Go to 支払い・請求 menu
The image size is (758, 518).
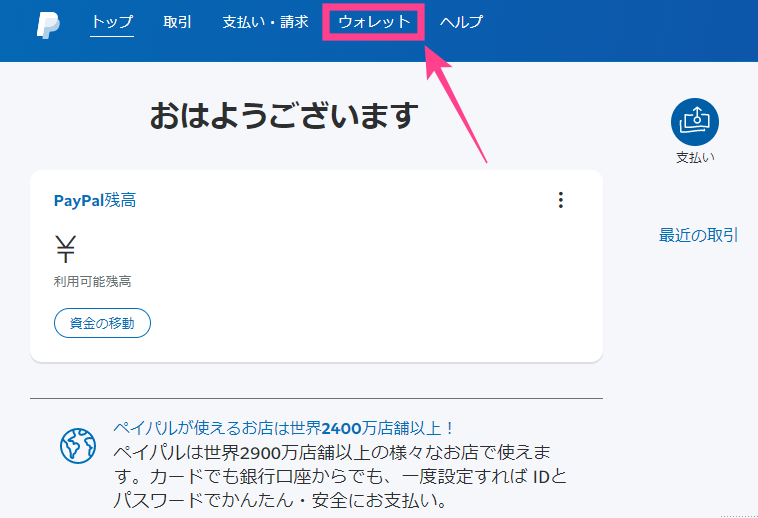[x=265, y=22]
